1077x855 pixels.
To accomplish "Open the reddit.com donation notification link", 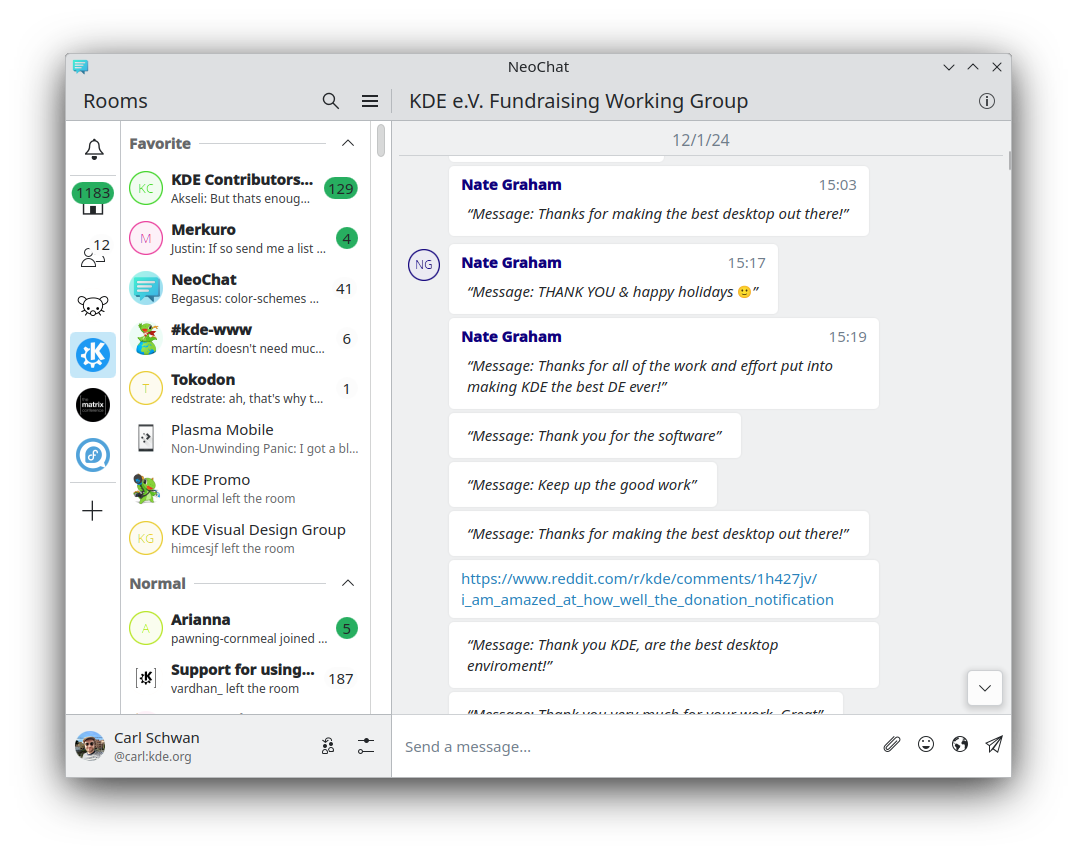I will click(647, 589).
